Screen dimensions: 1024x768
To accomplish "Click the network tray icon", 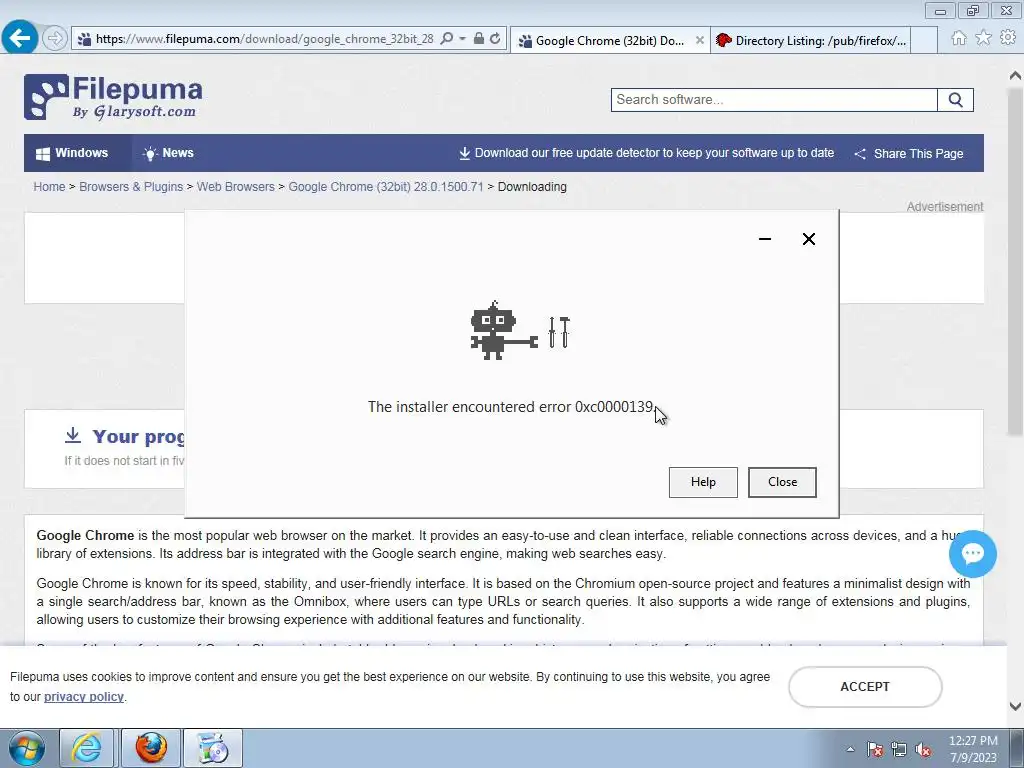I will pyautogui.click(x=899, y=749).
